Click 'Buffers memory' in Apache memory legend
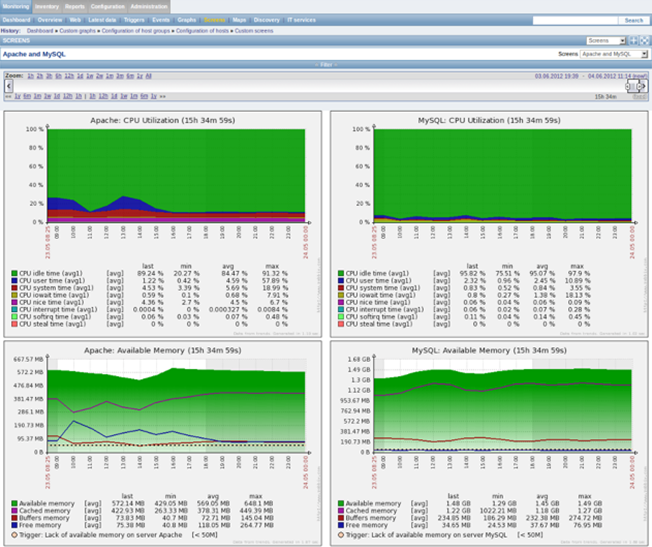 pyautogui.click(x=44, y=518)
